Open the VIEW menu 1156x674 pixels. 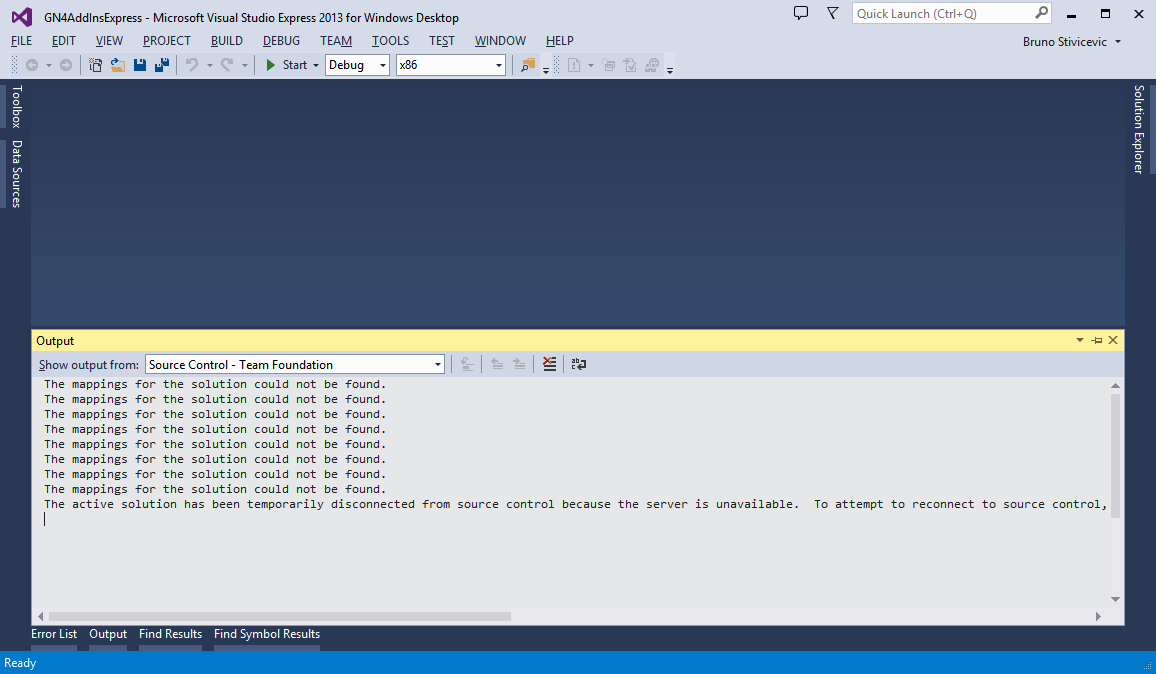click(x=109, y=41)
